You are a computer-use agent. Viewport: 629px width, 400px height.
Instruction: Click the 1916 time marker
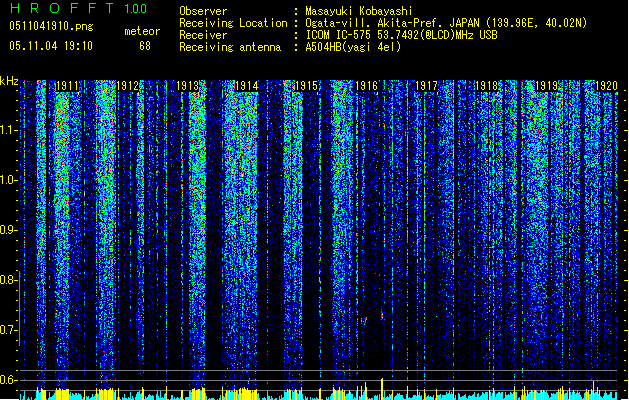coord(366,86)
